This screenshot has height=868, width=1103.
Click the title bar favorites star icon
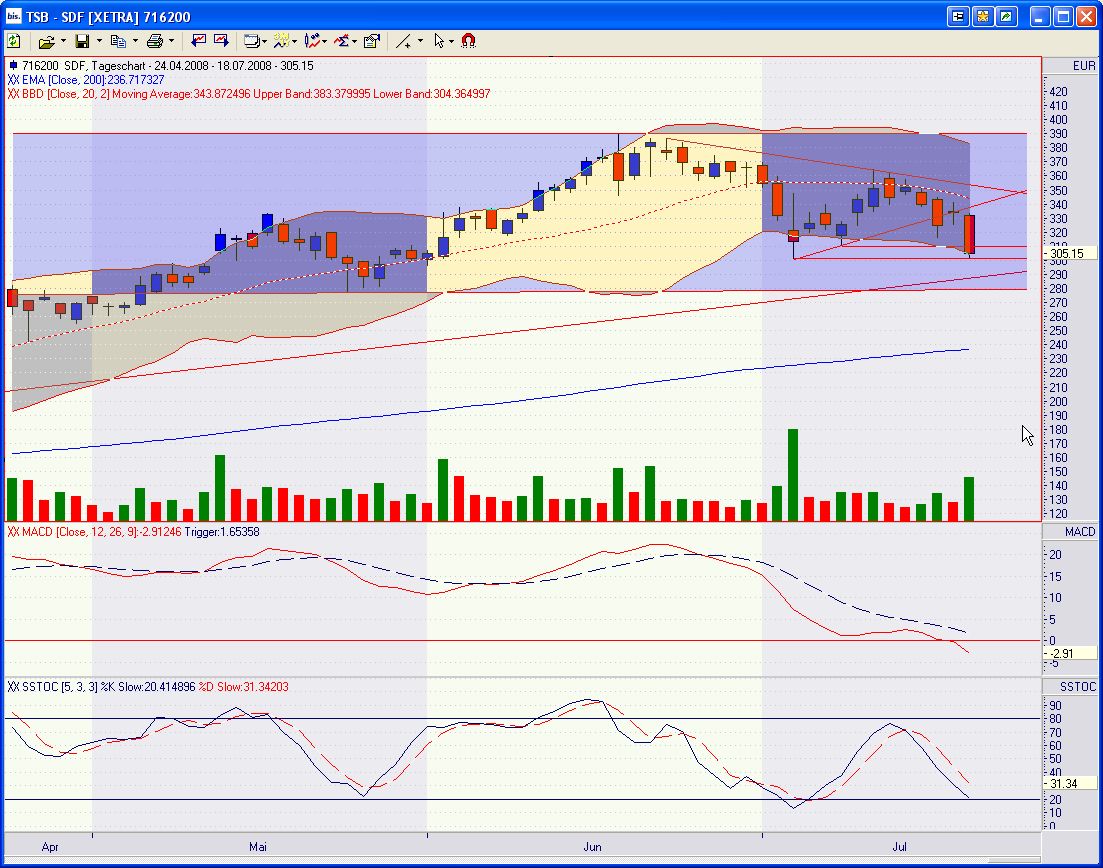tap(983, 16)
